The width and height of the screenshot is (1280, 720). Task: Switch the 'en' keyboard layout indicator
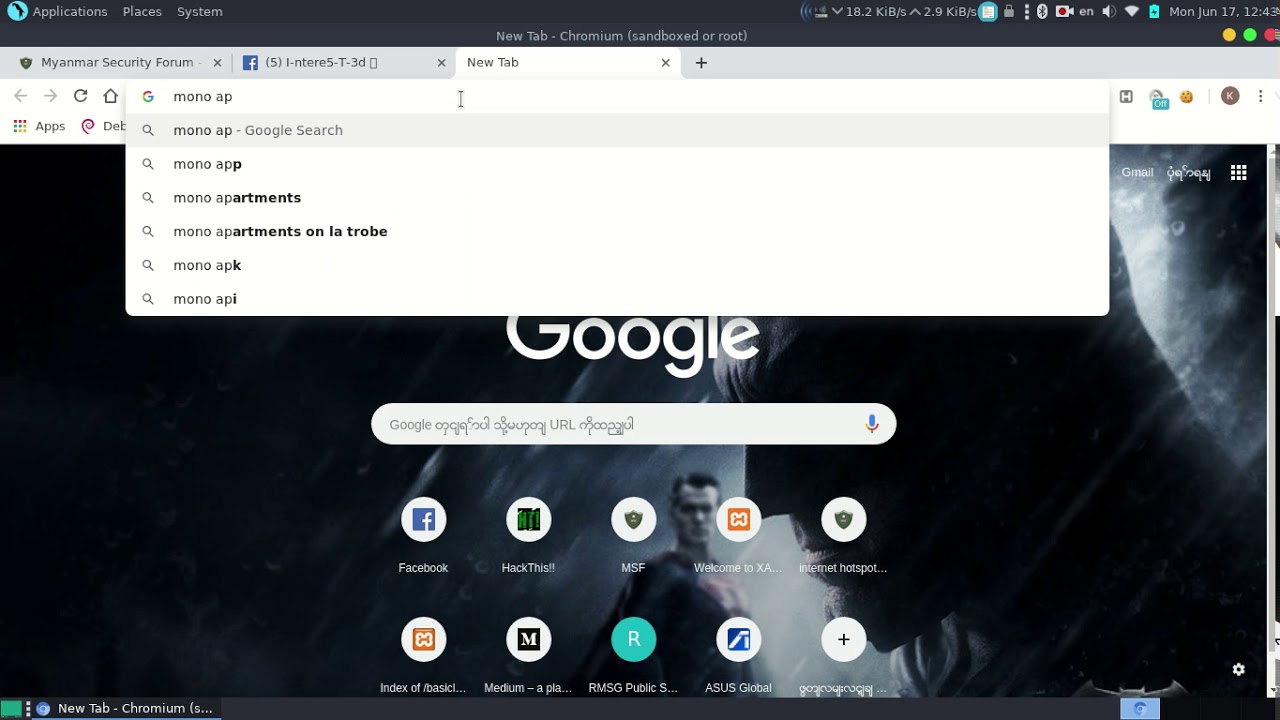tap(1087, 12)
